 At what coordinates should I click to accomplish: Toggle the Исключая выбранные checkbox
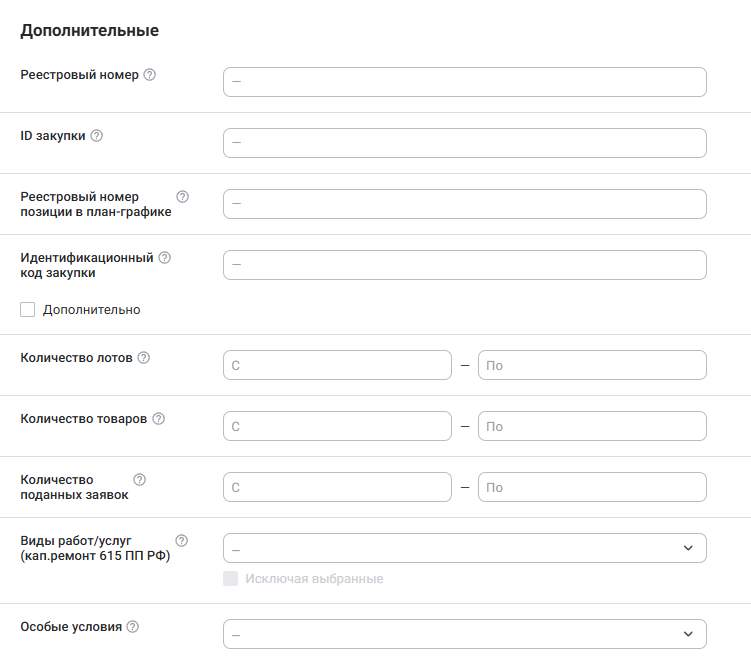click(x=231, y=579)
